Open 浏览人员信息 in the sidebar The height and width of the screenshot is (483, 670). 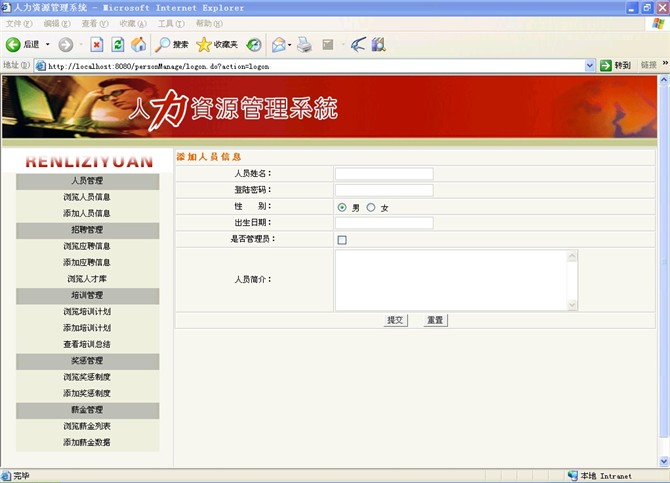87,197
